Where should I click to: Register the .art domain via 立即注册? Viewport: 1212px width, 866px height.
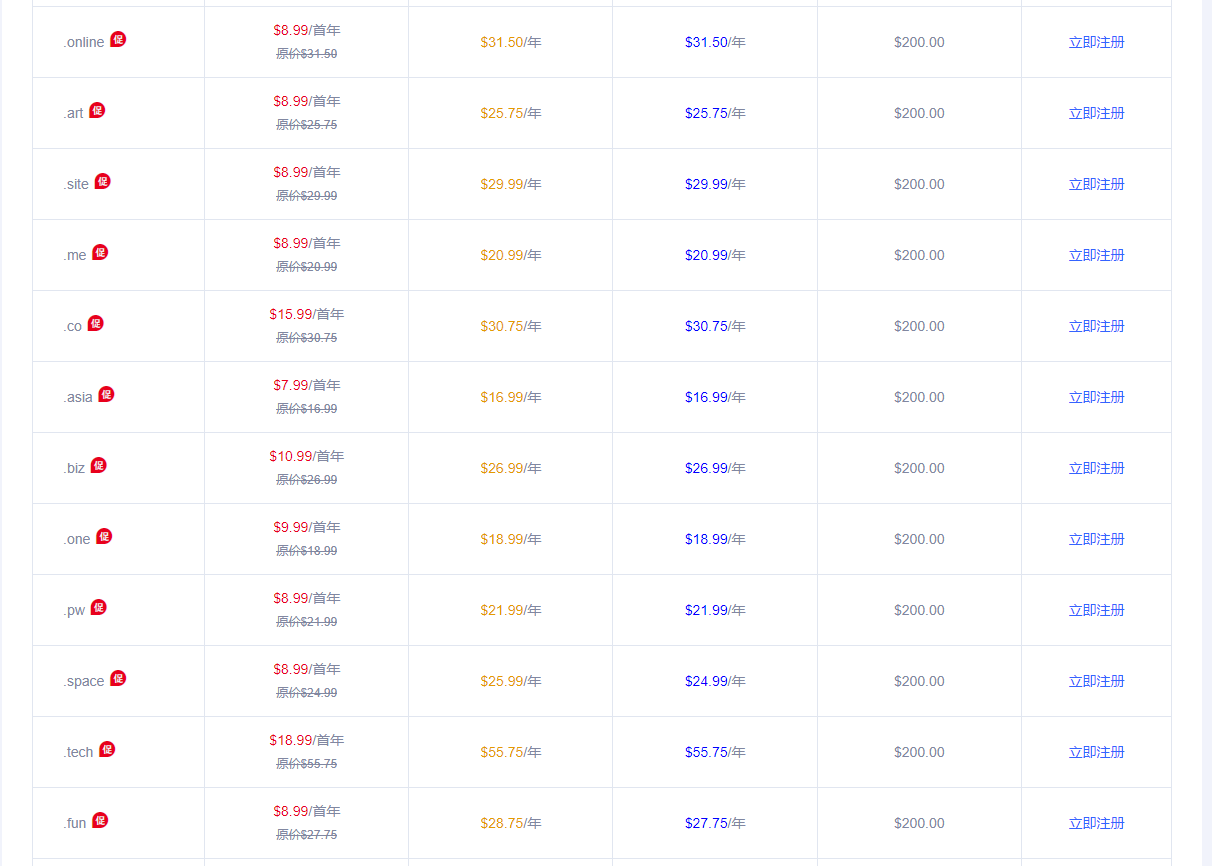pyautogui.click(x=1096, y=113)
